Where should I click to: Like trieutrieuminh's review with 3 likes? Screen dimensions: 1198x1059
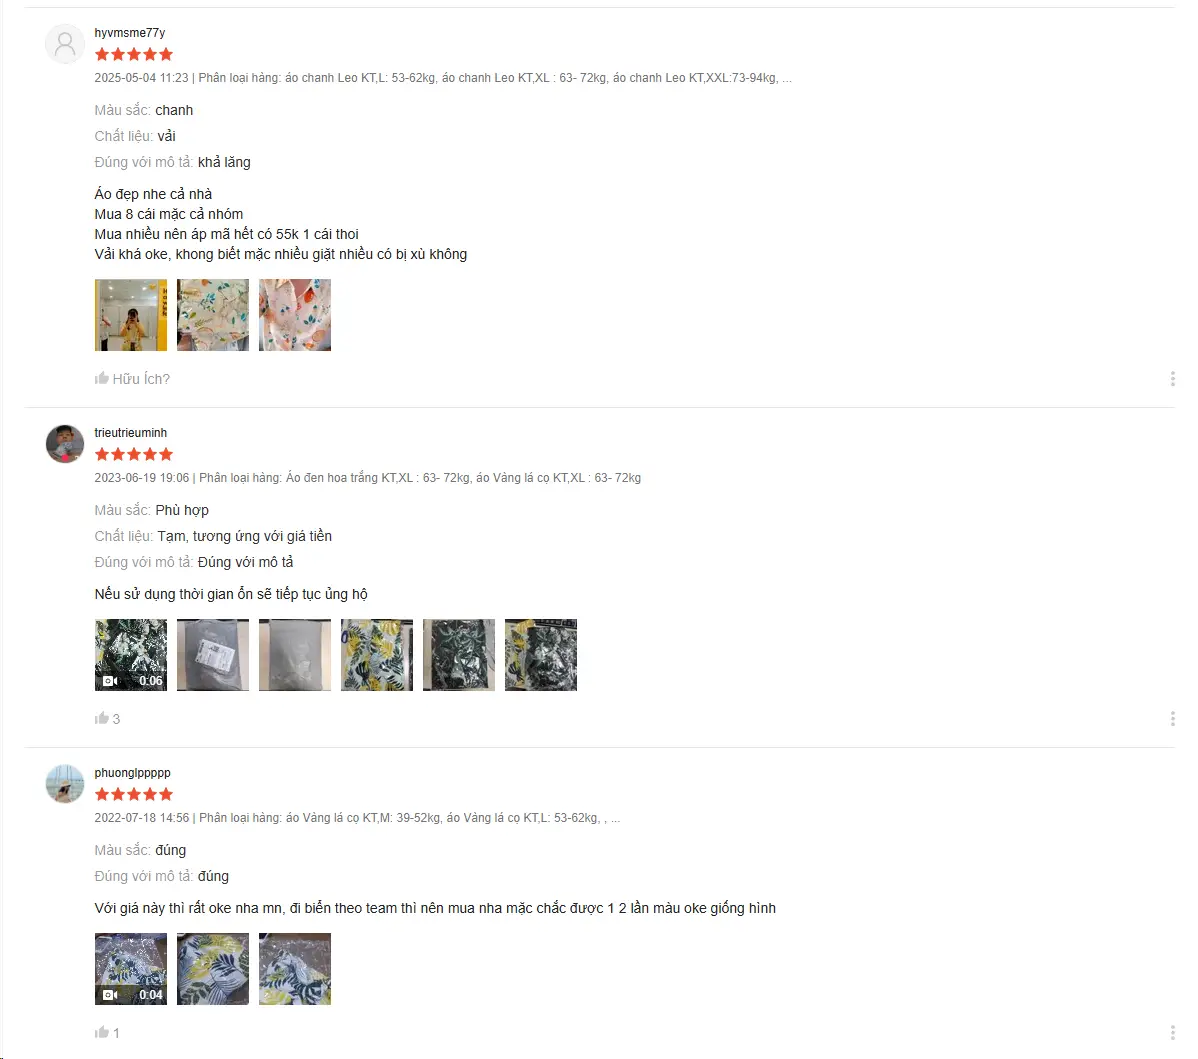click(x=102, y=718)
